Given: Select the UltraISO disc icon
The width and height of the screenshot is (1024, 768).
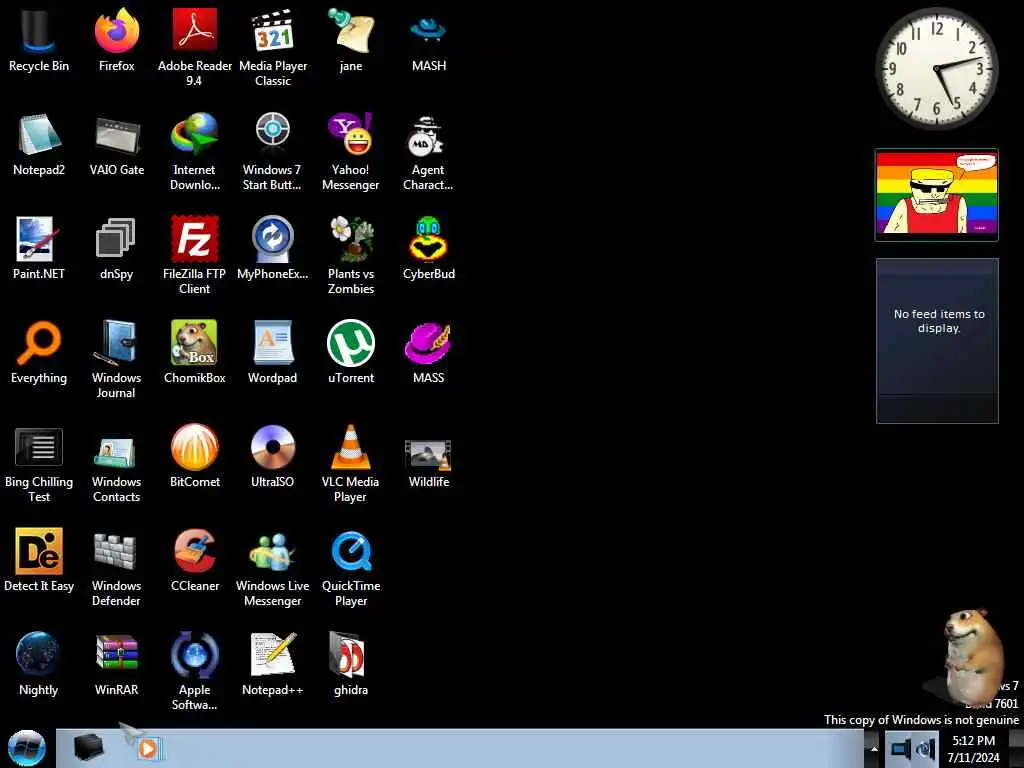Looking at the screenshot, I should point(272,456).
